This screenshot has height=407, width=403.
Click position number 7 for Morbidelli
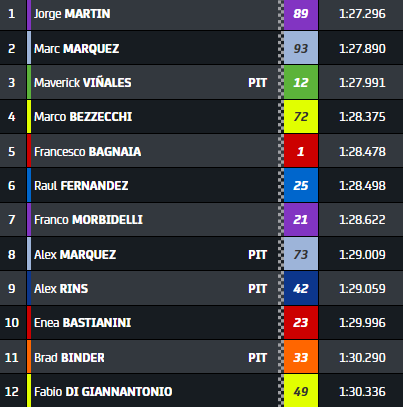12,220
